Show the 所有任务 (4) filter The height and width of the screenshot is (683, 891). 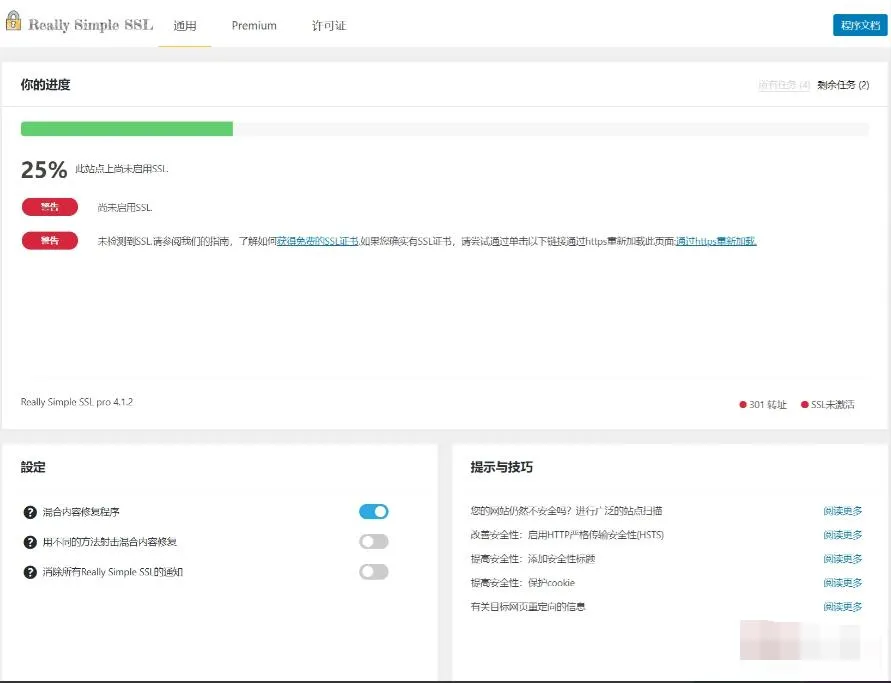pos(784,85)
